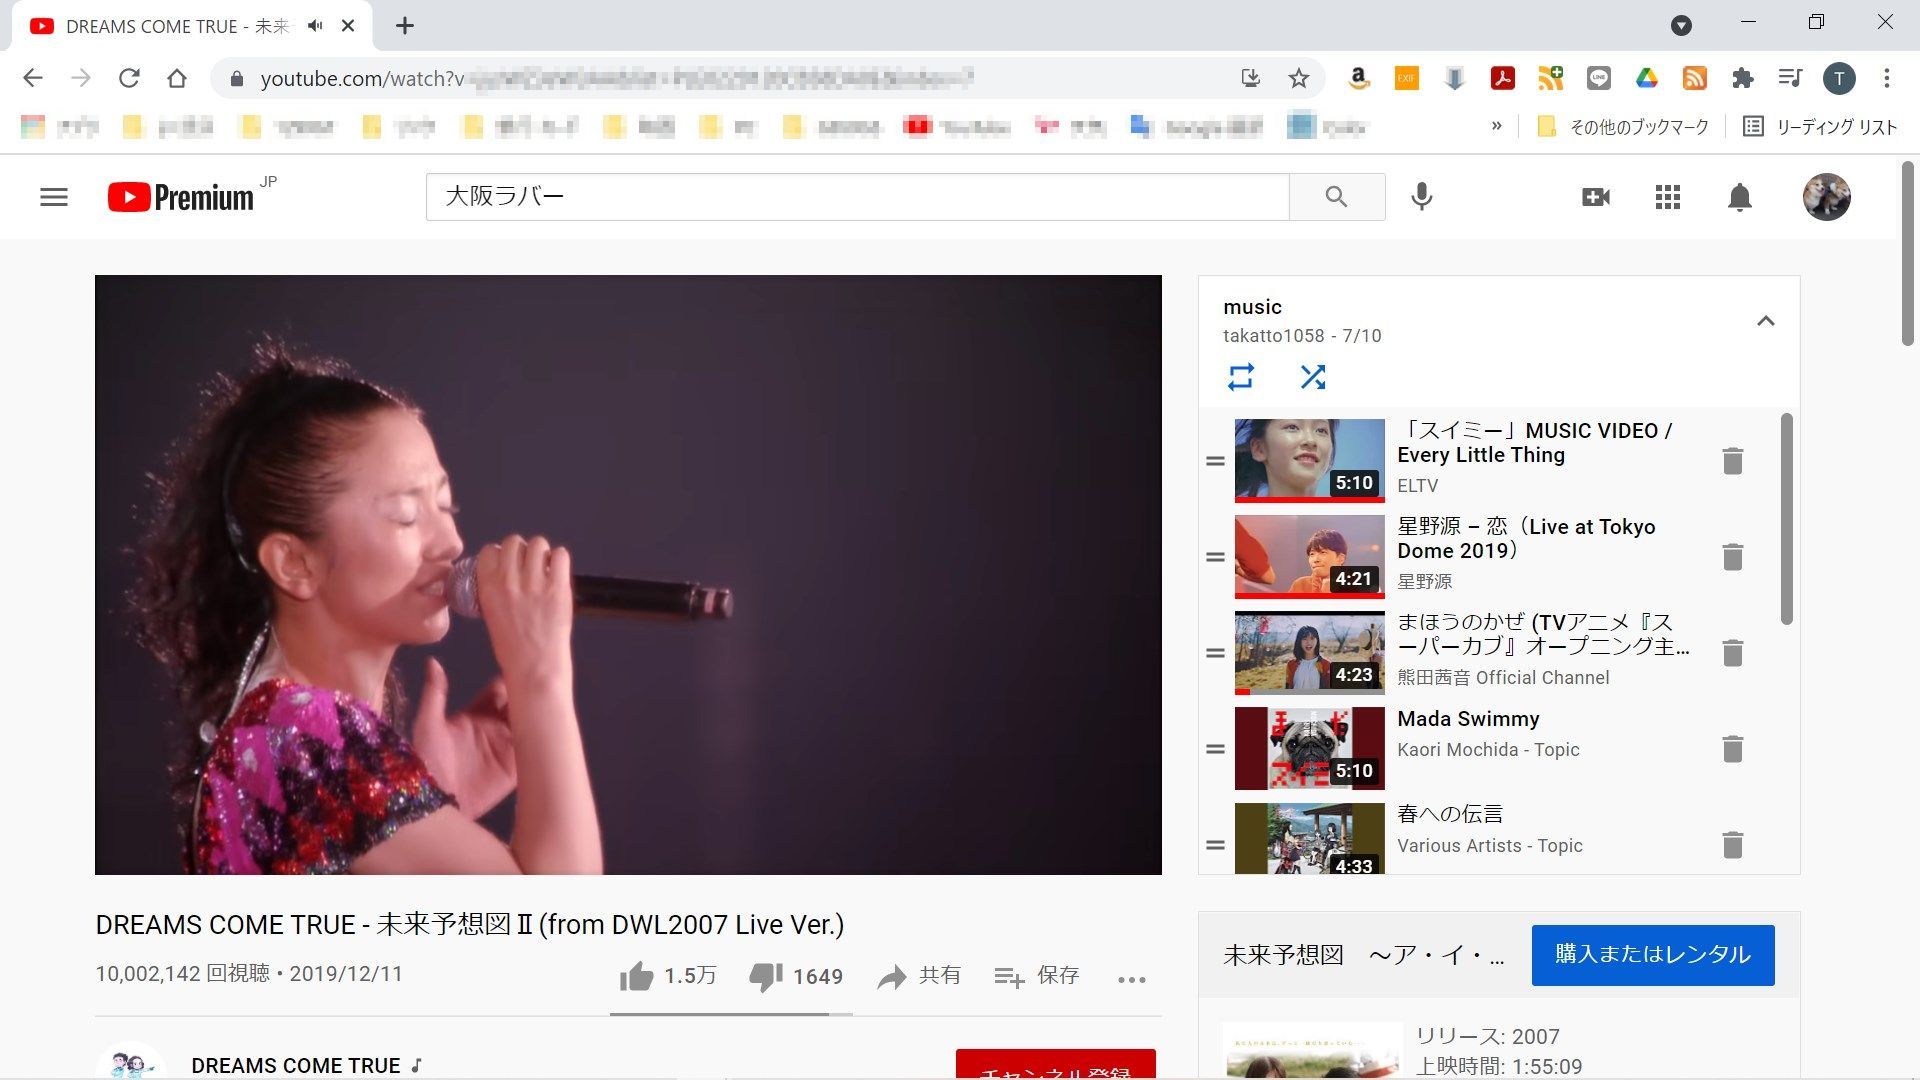Viewport: 1920px width, 1080px height.
Task: Mute the tab audio speaker icon
Action: click(315, 26)
